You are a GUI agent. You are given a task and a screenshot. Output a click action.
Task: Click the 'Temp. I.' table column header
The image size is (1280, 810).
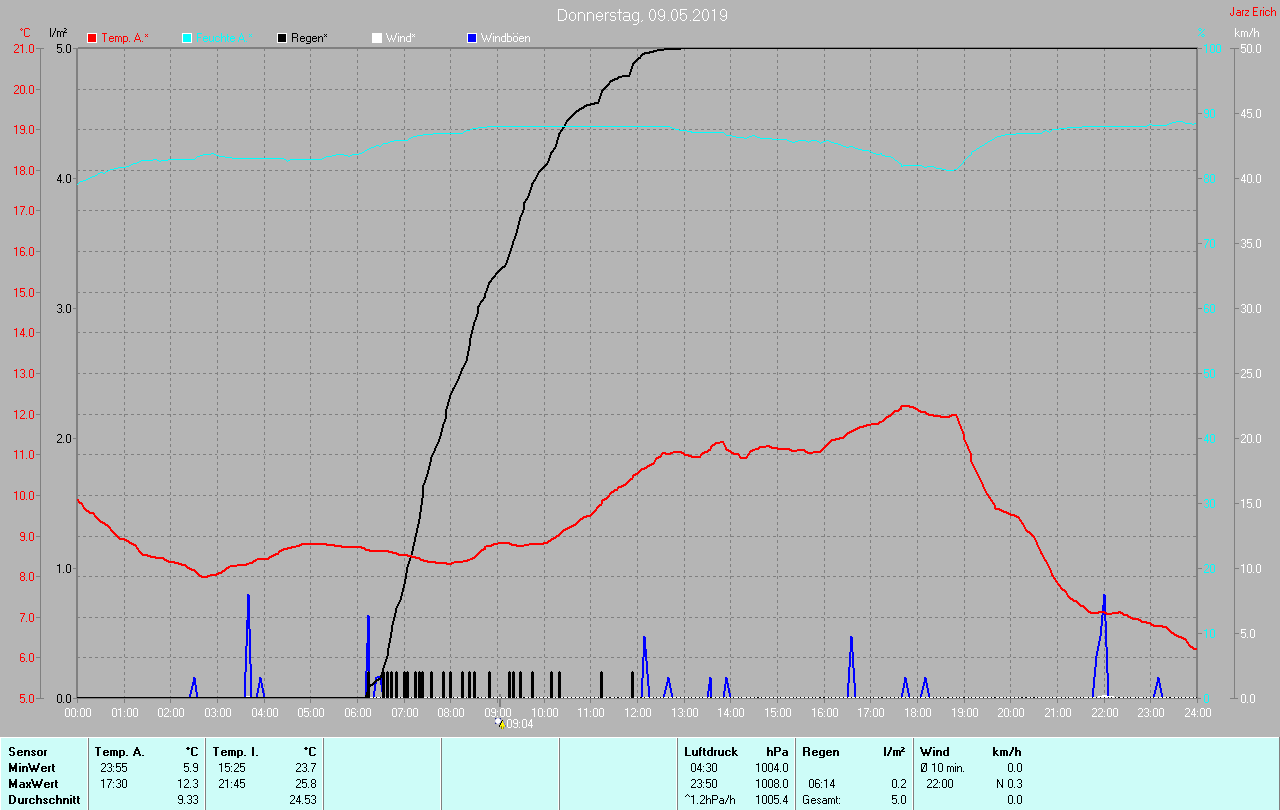235,752
